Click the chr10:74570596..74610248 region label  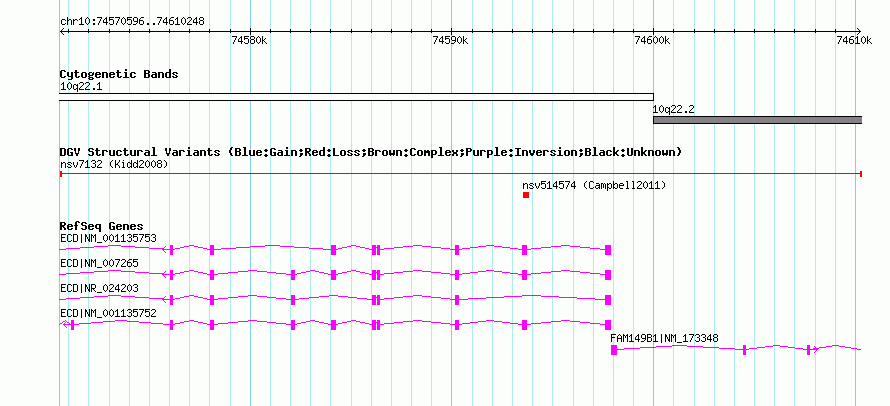[132, 22]
